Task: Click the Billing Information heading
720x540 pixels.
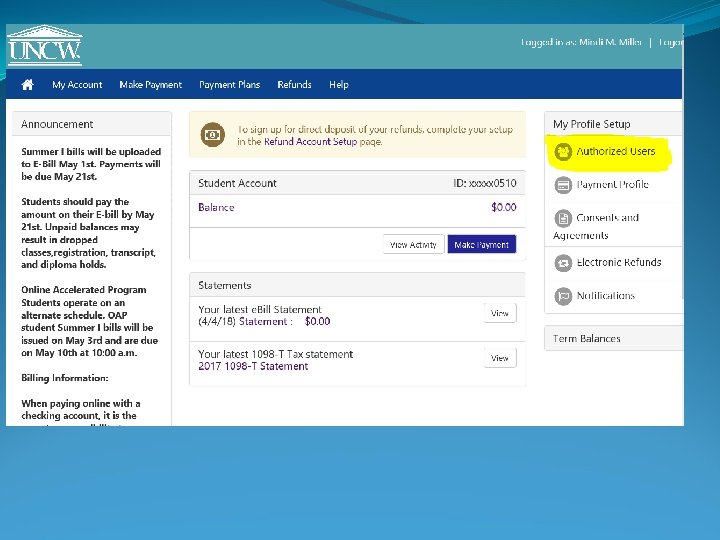Action: tap(65, 378)
